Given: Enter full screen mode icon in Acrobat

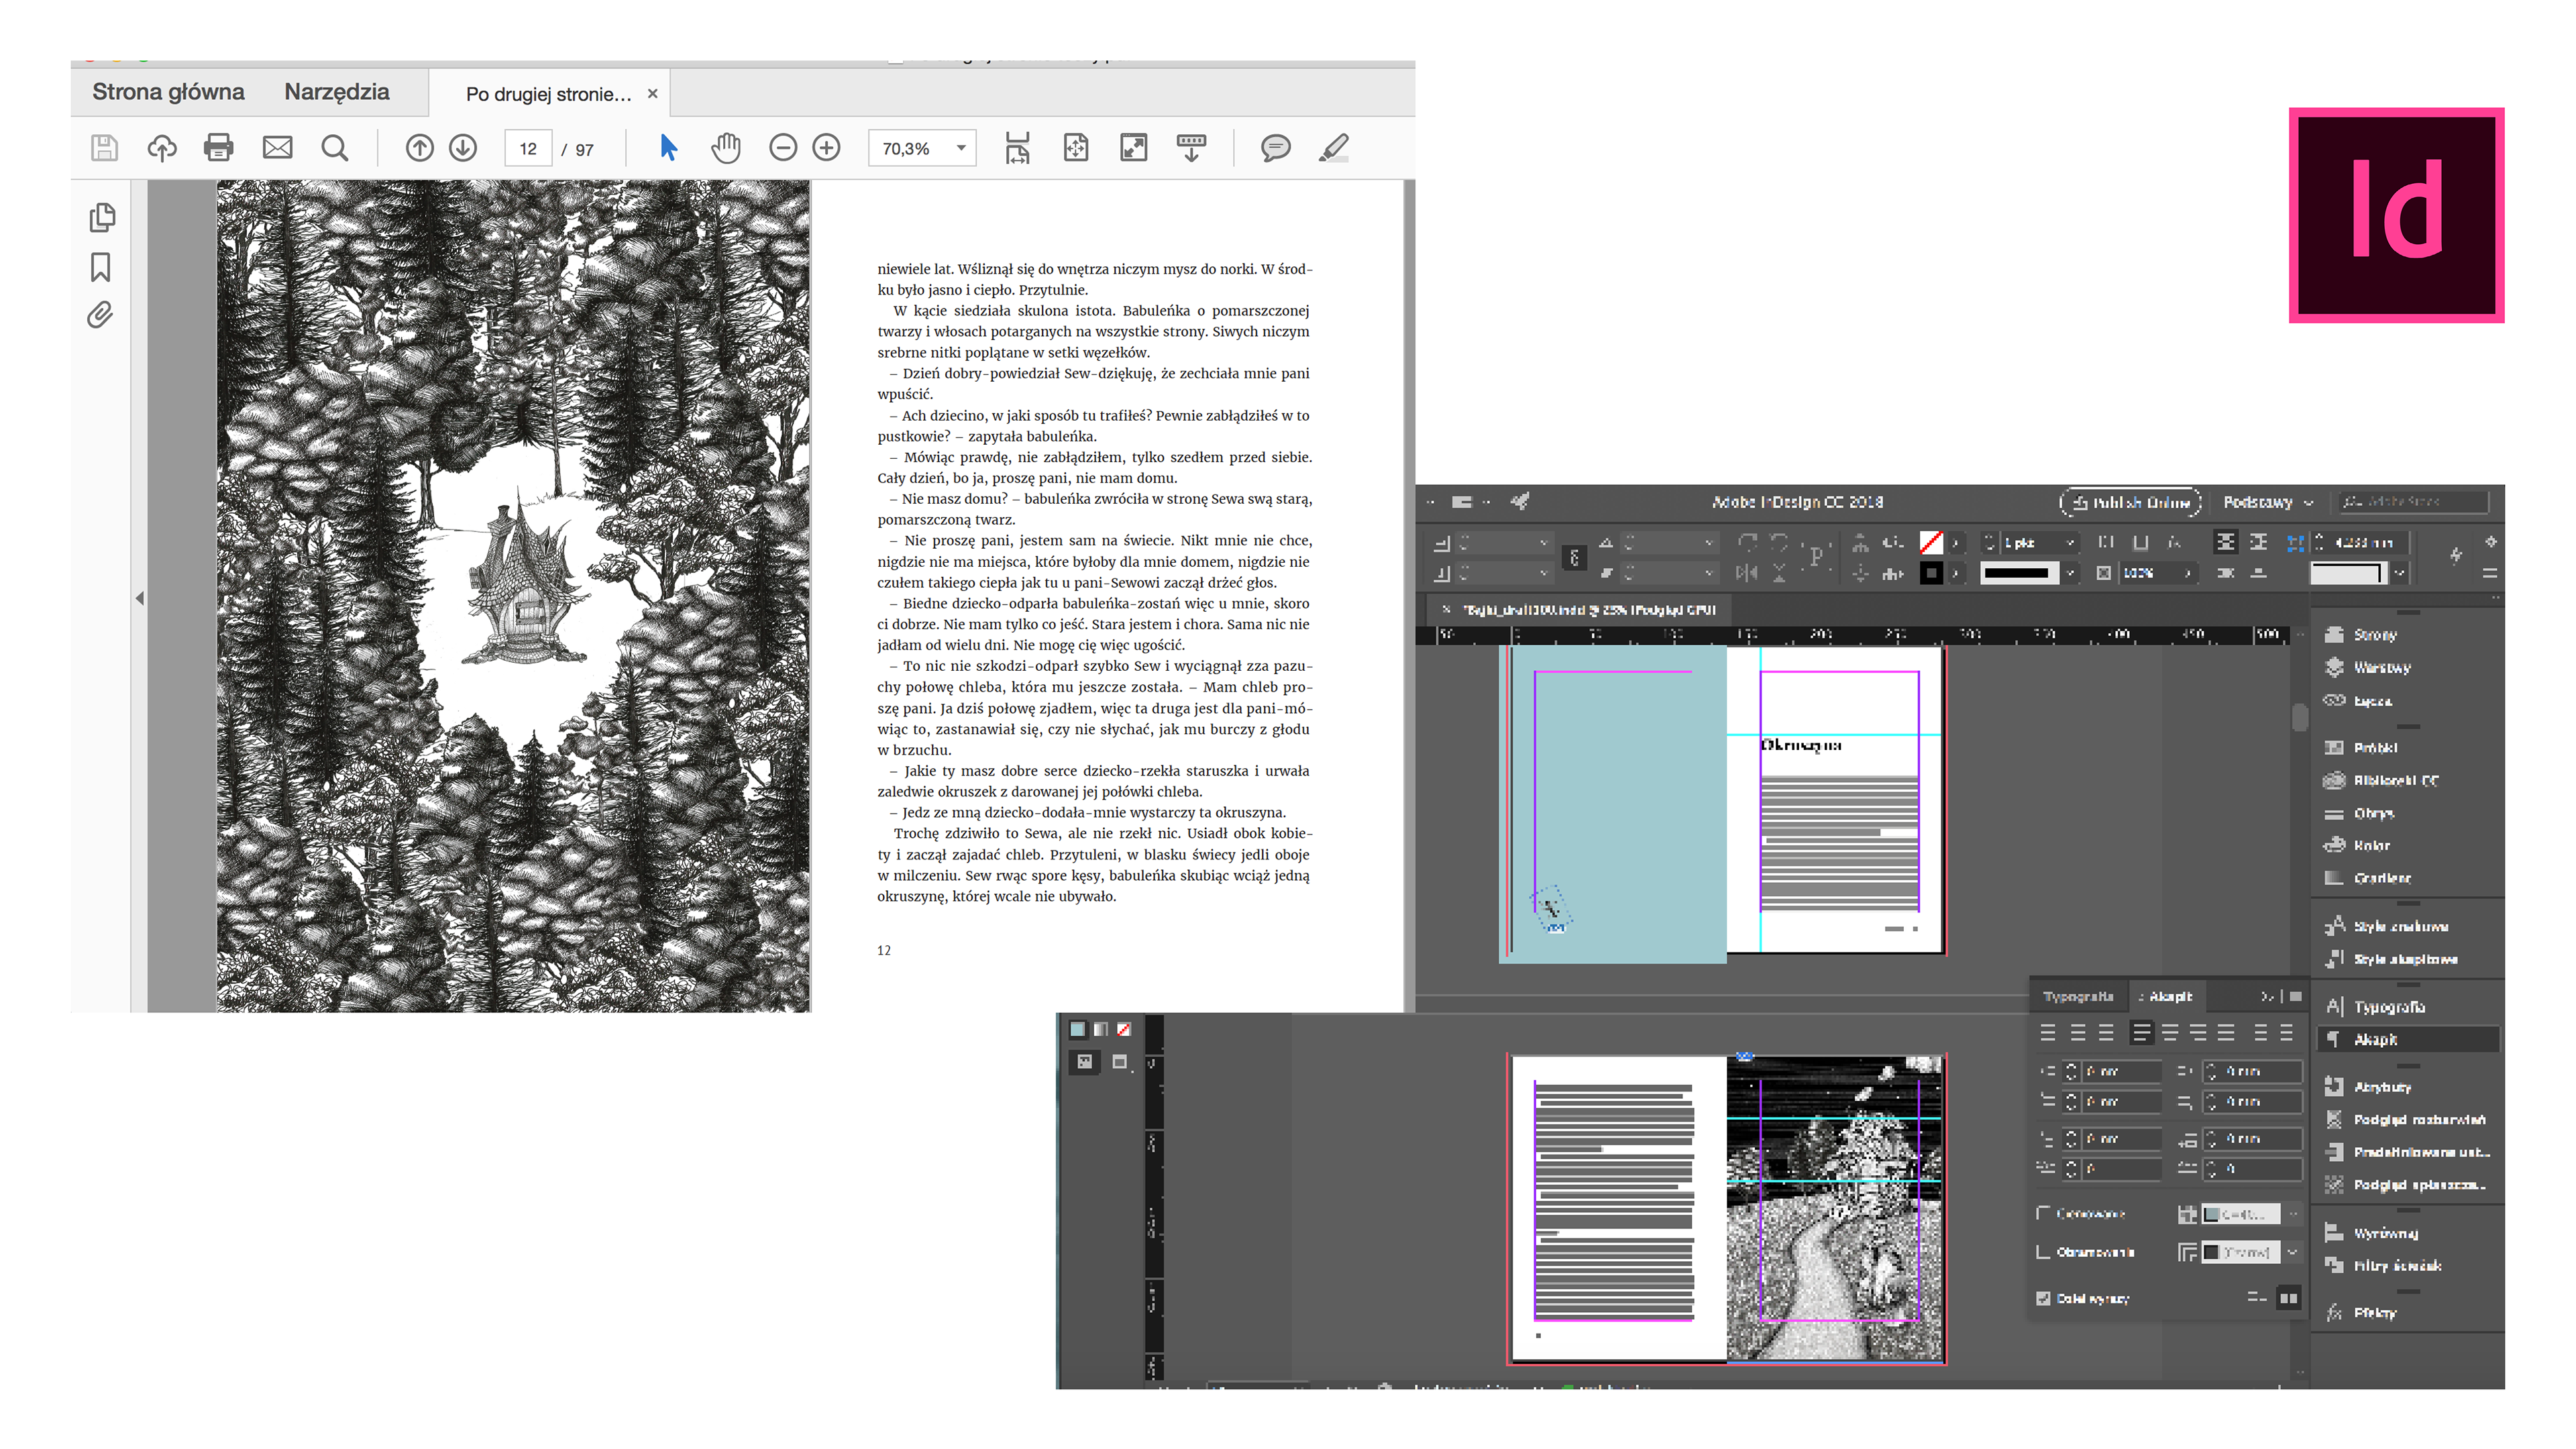Looking at the screenshot, I should [x=1134, y=148].
